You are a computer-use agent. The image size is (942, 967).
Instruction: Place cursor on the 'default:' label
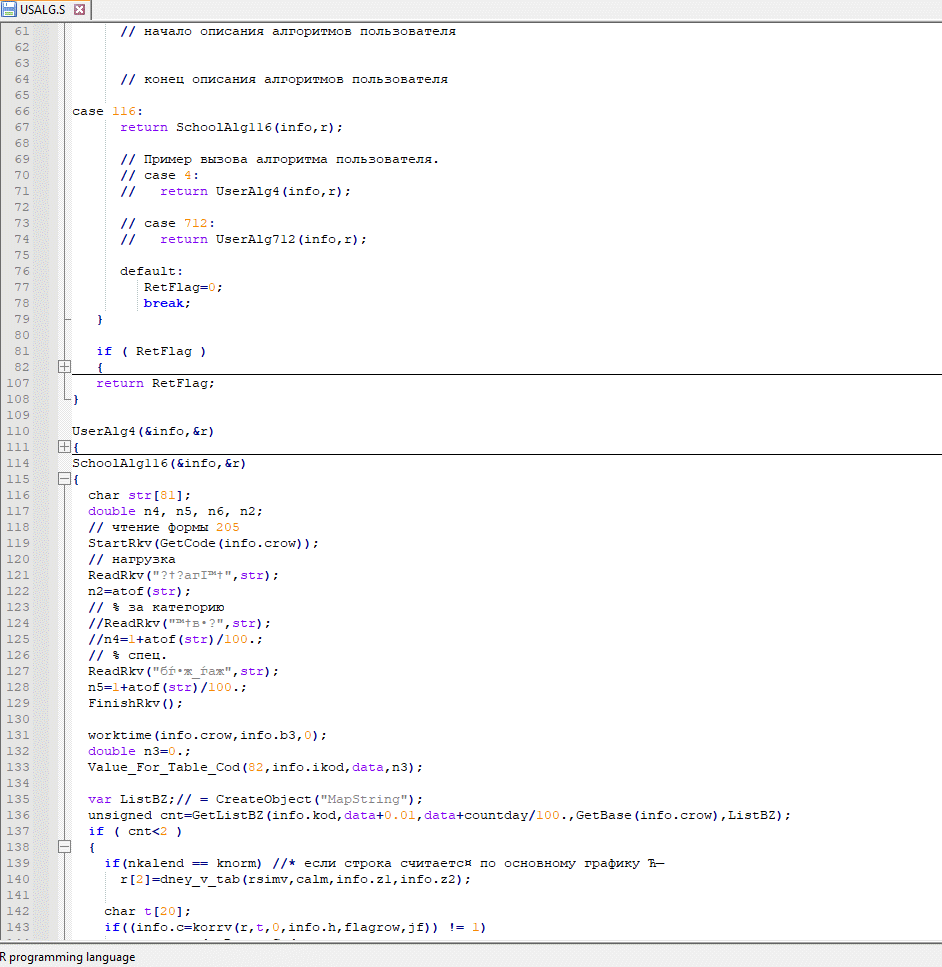click(151, 271)
